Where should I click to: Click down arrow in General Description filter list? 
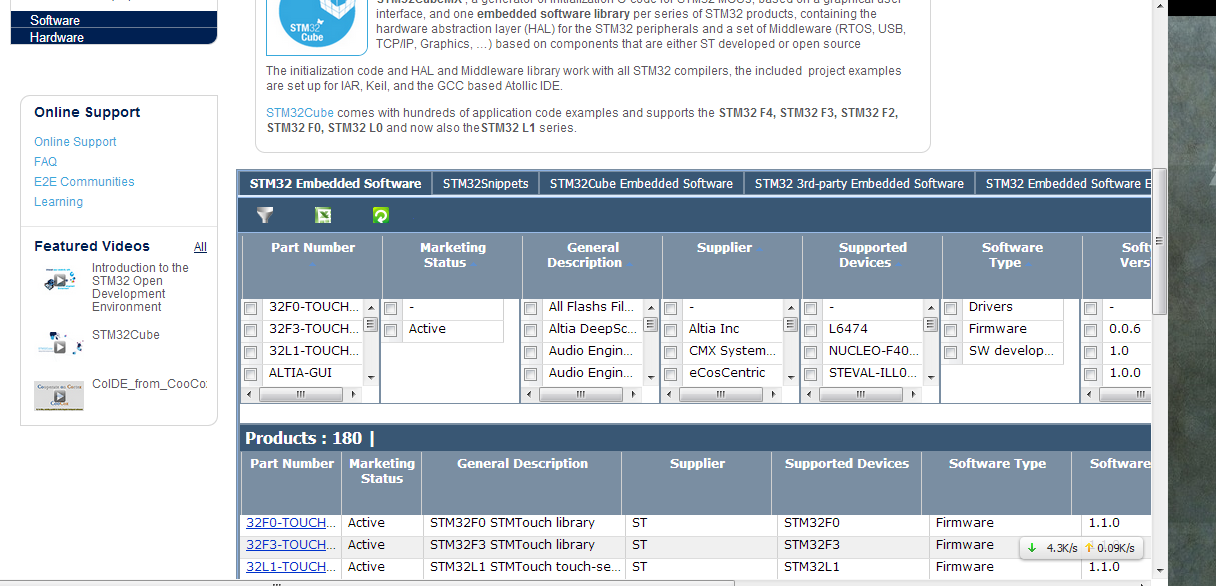(650, 378)
